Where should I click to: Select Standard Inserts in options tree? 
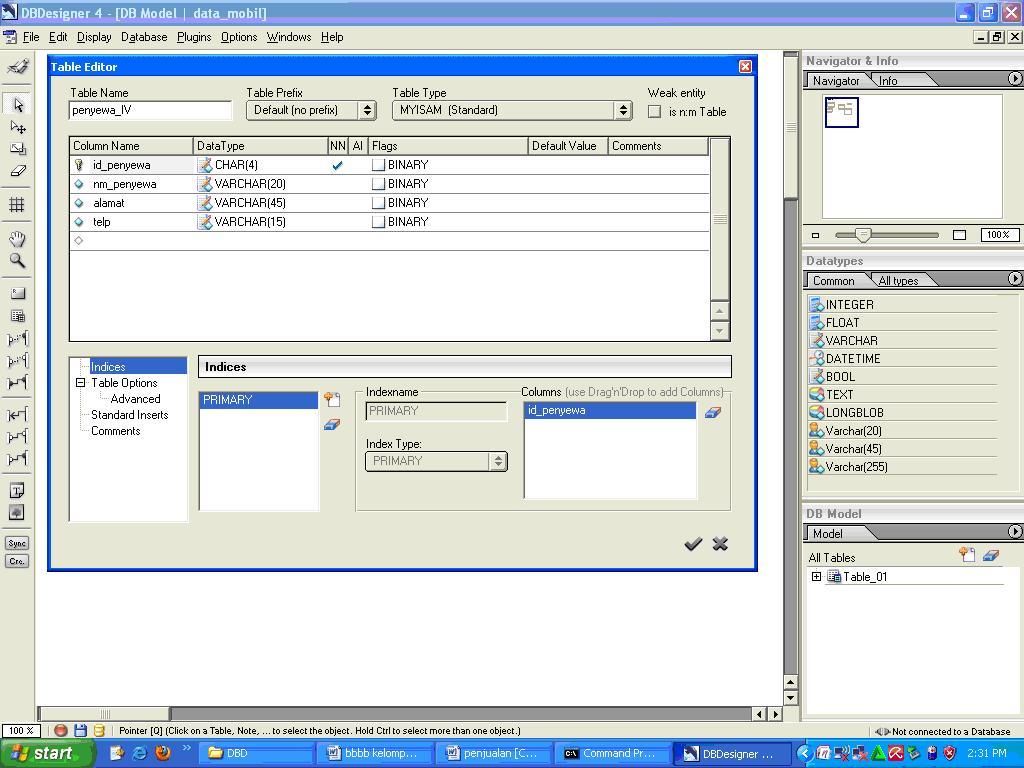click(x=129, y=415)
